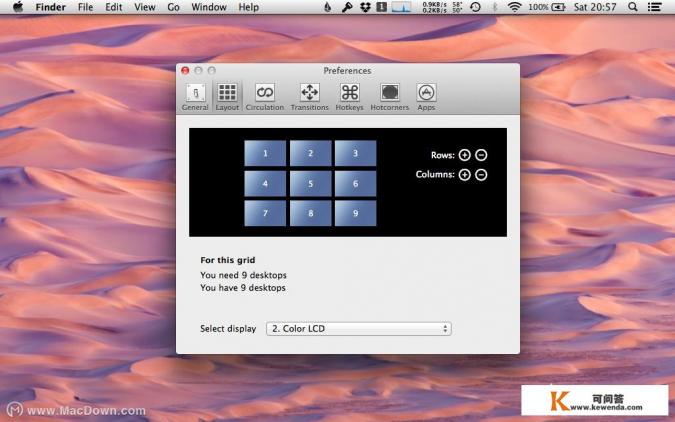The height and width of the screenshot is (422, 675).
Task: Open the Select display dropdown
Action: (x=359, y=329)
